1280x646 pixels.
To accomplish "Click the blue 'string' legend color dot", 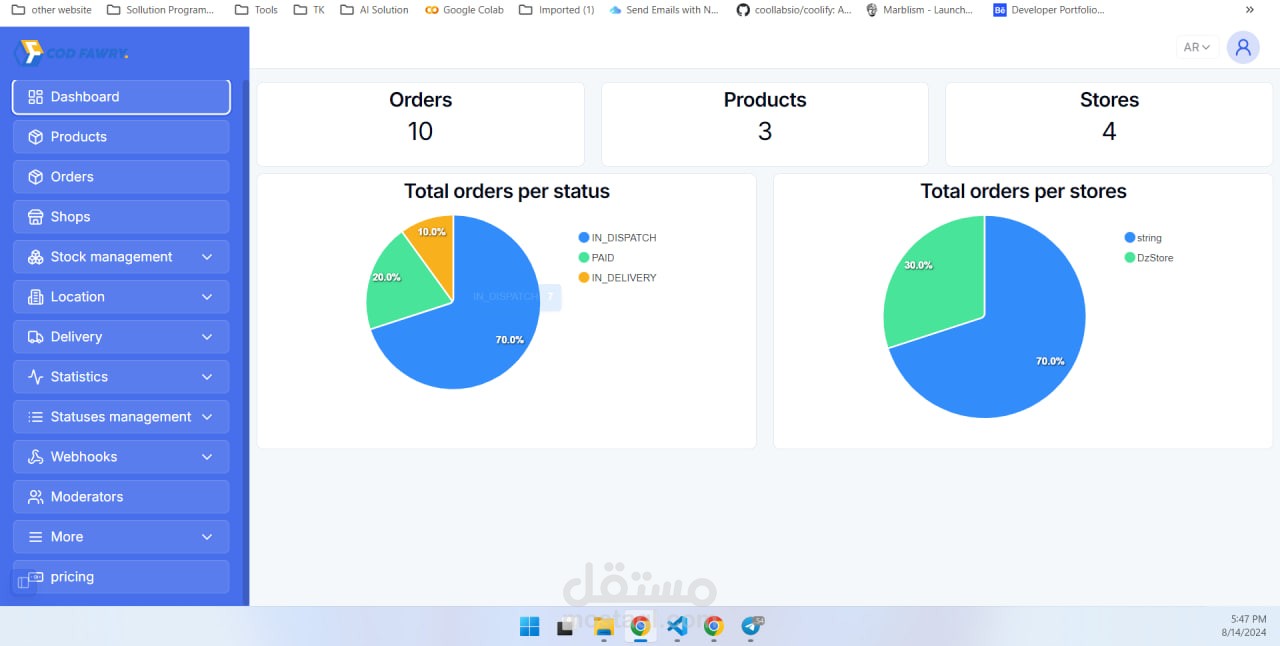I will pyautogui.click(x=1130, y=238).
